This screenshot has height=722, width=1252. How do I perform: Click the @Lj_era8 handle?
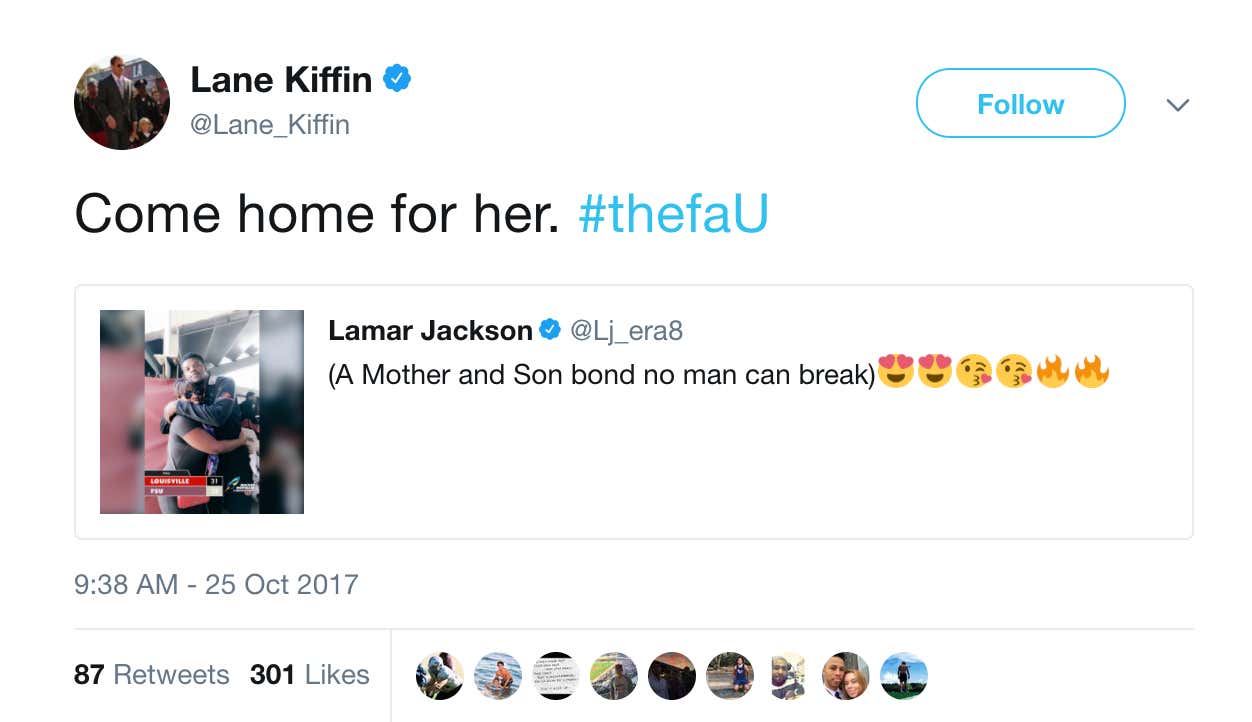(626, 331)
